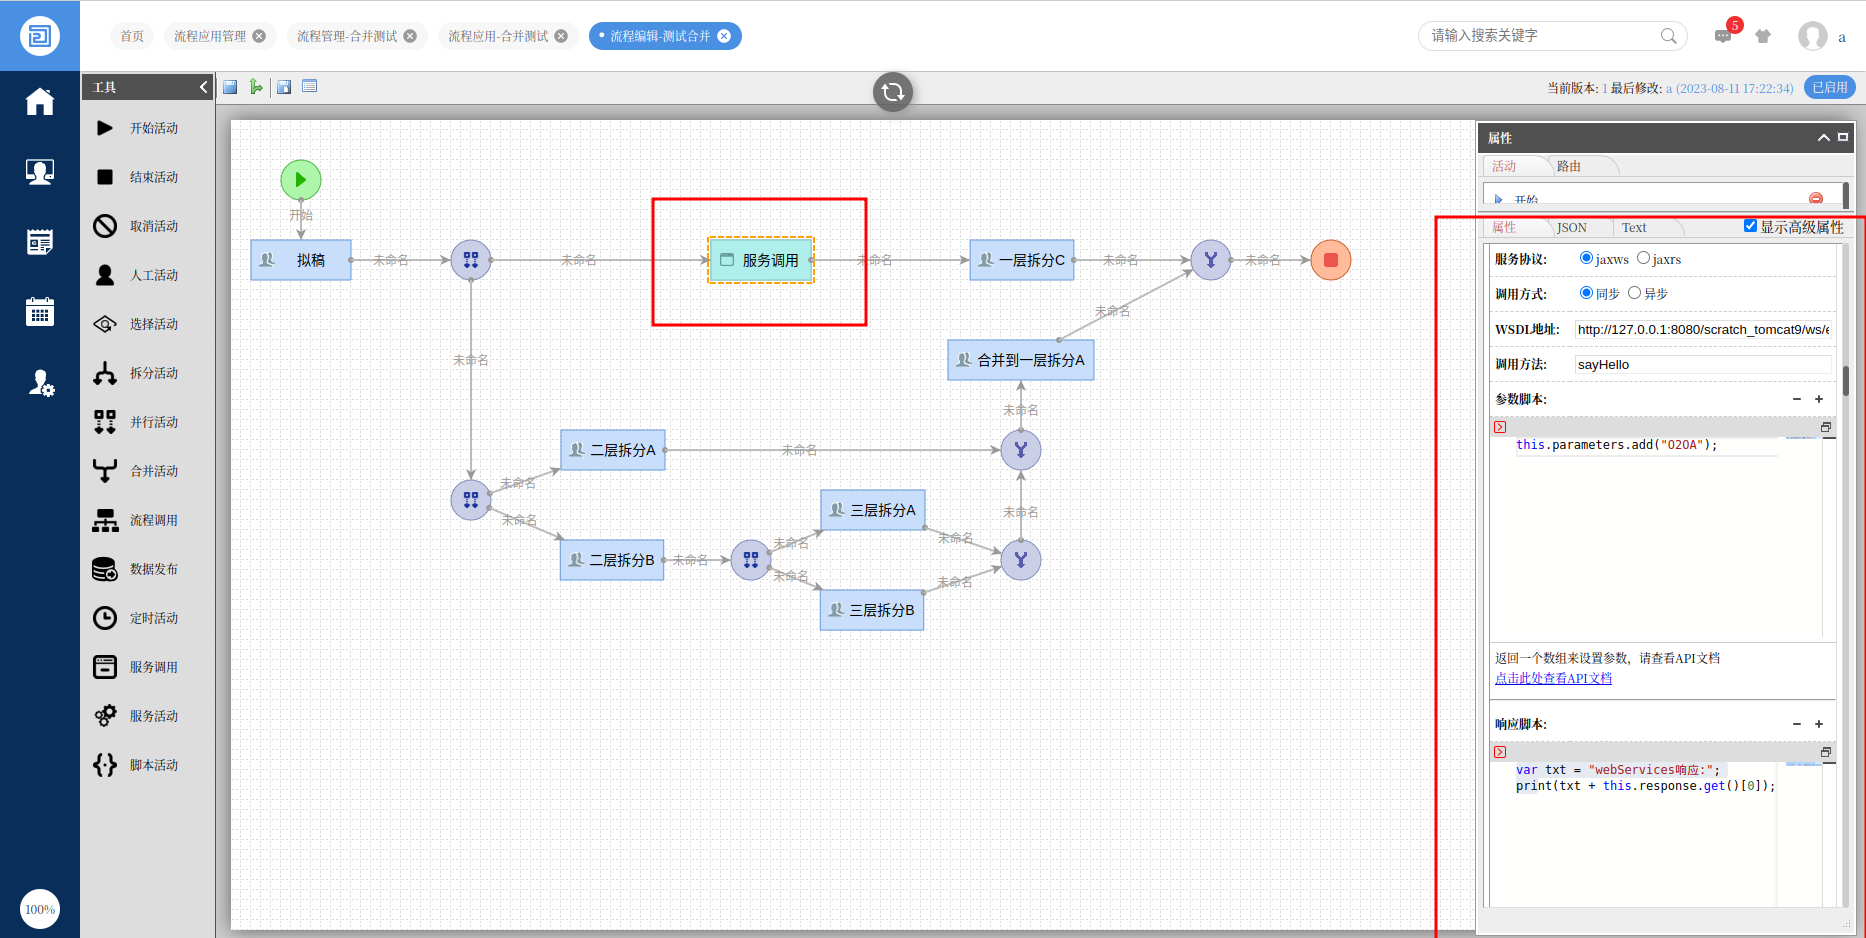Screen dimensions: 1866x938
Task: Click the search magnifier icon
Action: [x=1668, y=36]
